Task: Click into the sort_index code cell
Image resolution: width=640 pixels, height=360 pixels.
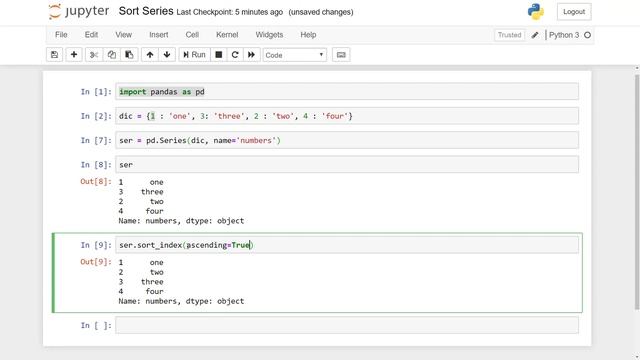Action: click(x=347, y=245)
